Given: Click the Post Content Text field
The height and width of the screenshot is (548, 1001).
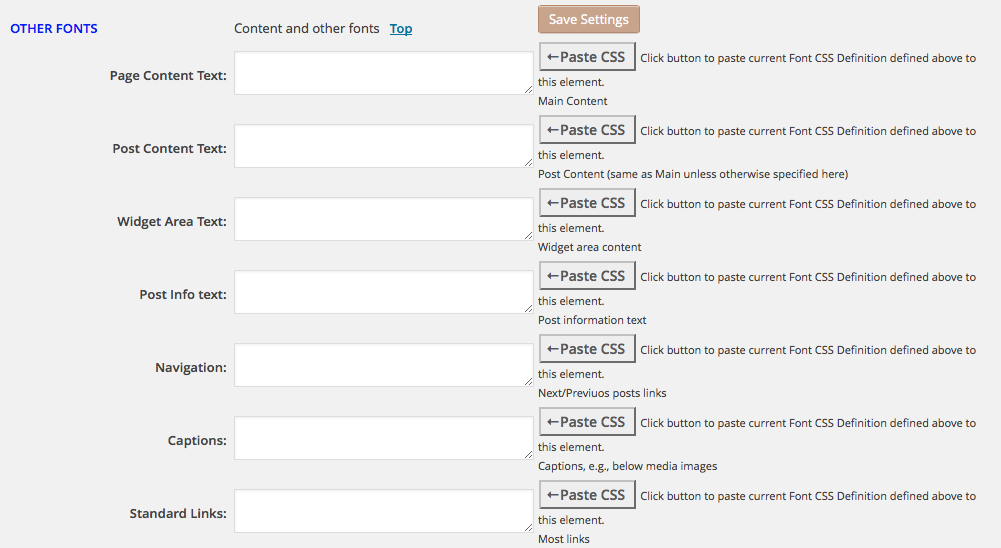Looking at the screenshot, I should 383,146.
